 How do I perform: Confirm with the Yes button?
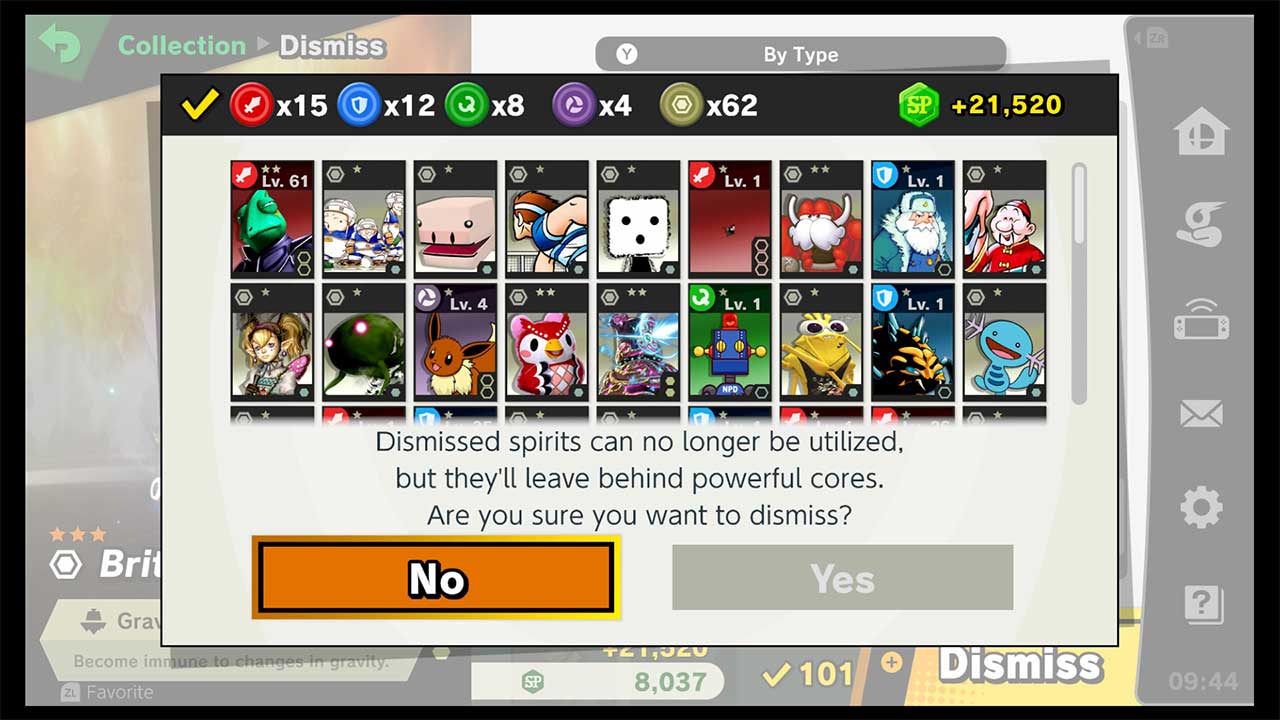(x=842, y=578)
